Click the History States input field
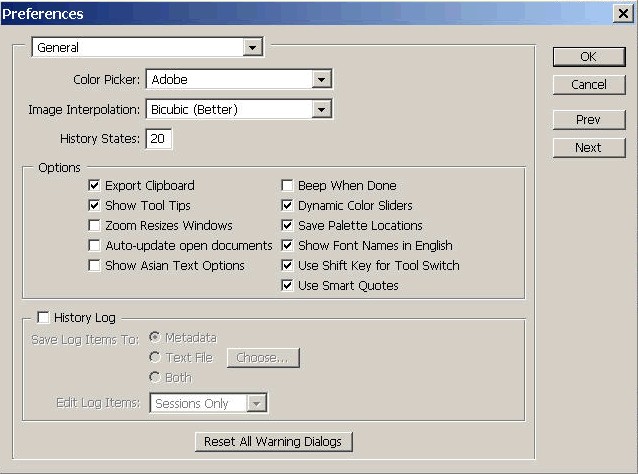 click(x=159, y=139)
